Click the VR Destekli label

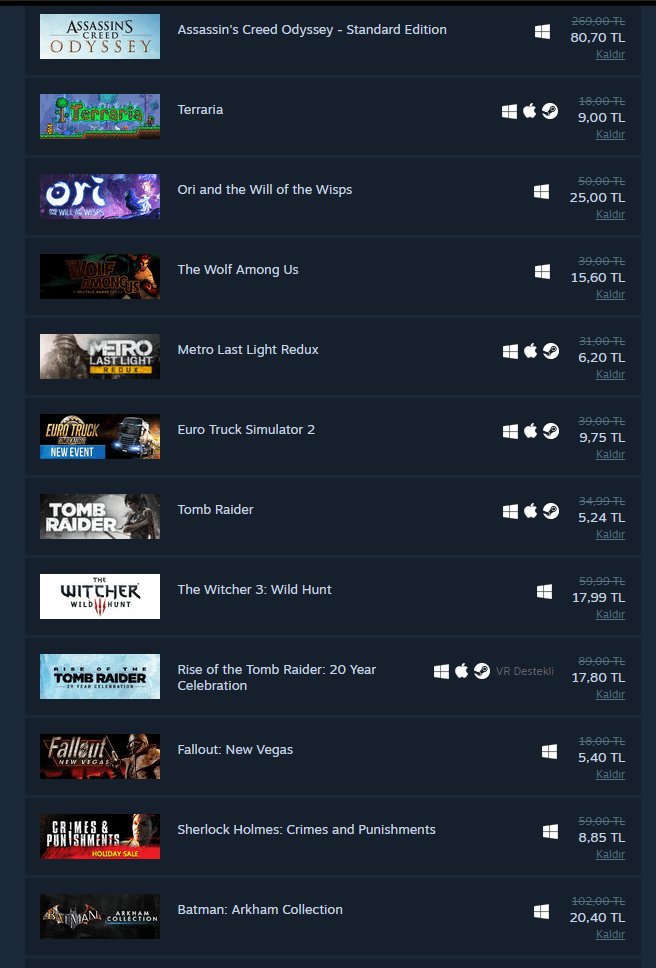pos(525,671)
